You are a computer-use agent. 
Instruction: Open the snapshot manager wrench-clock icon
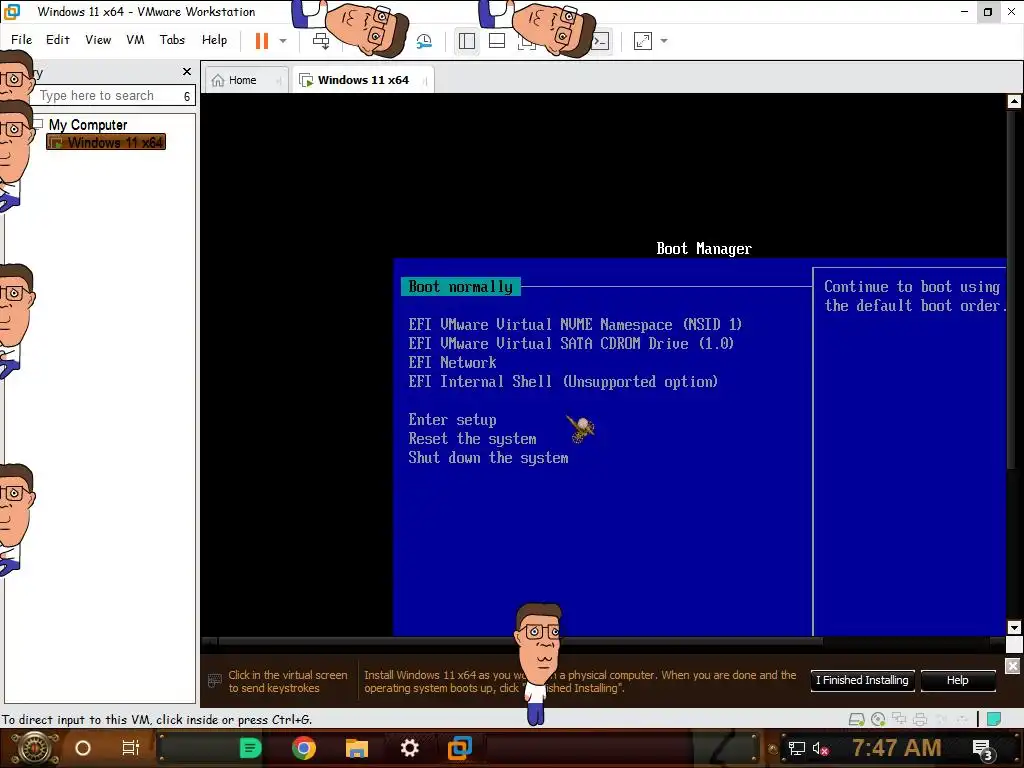coord(424,41)
